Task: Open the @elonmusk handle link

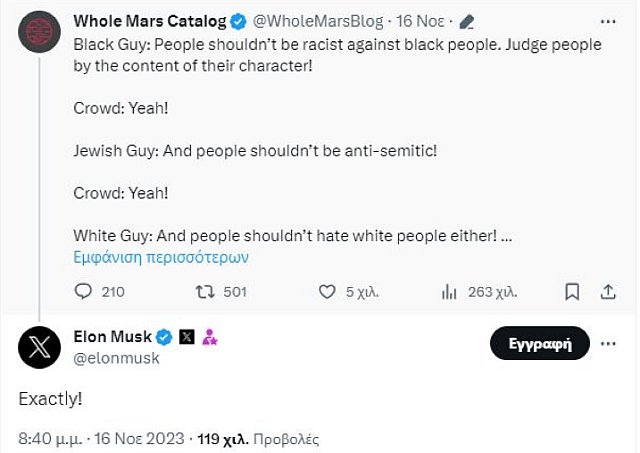Action: (x=117, y=358)
